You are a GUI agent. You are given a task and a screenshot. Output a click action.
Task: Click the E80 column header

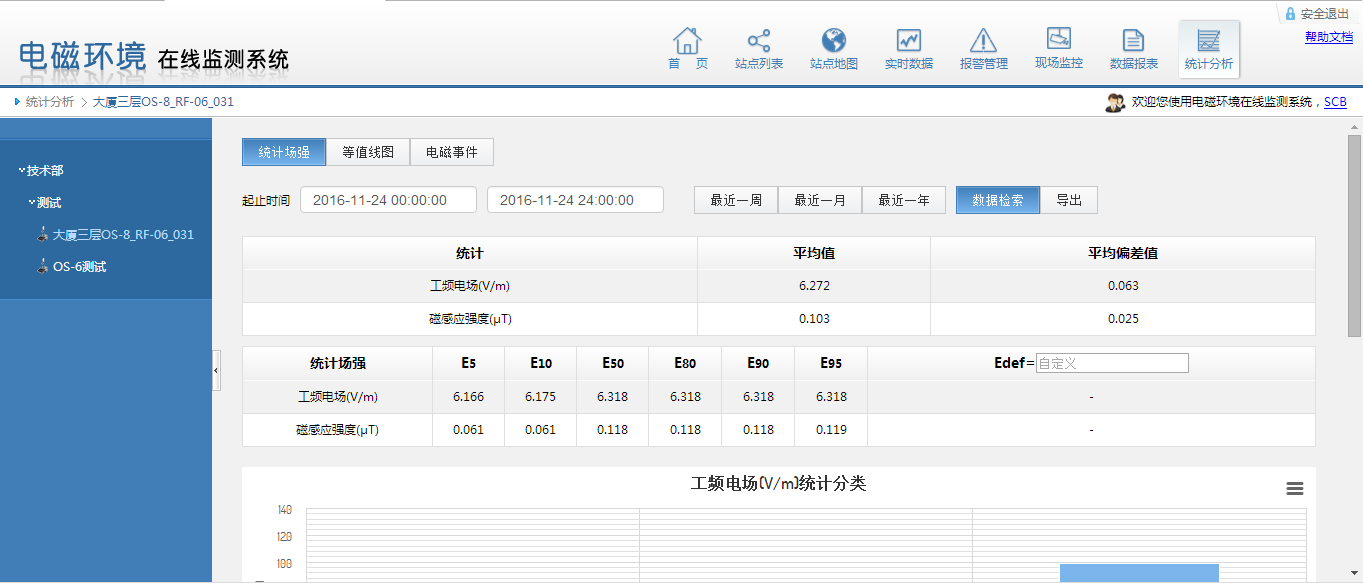pos(685,363)
